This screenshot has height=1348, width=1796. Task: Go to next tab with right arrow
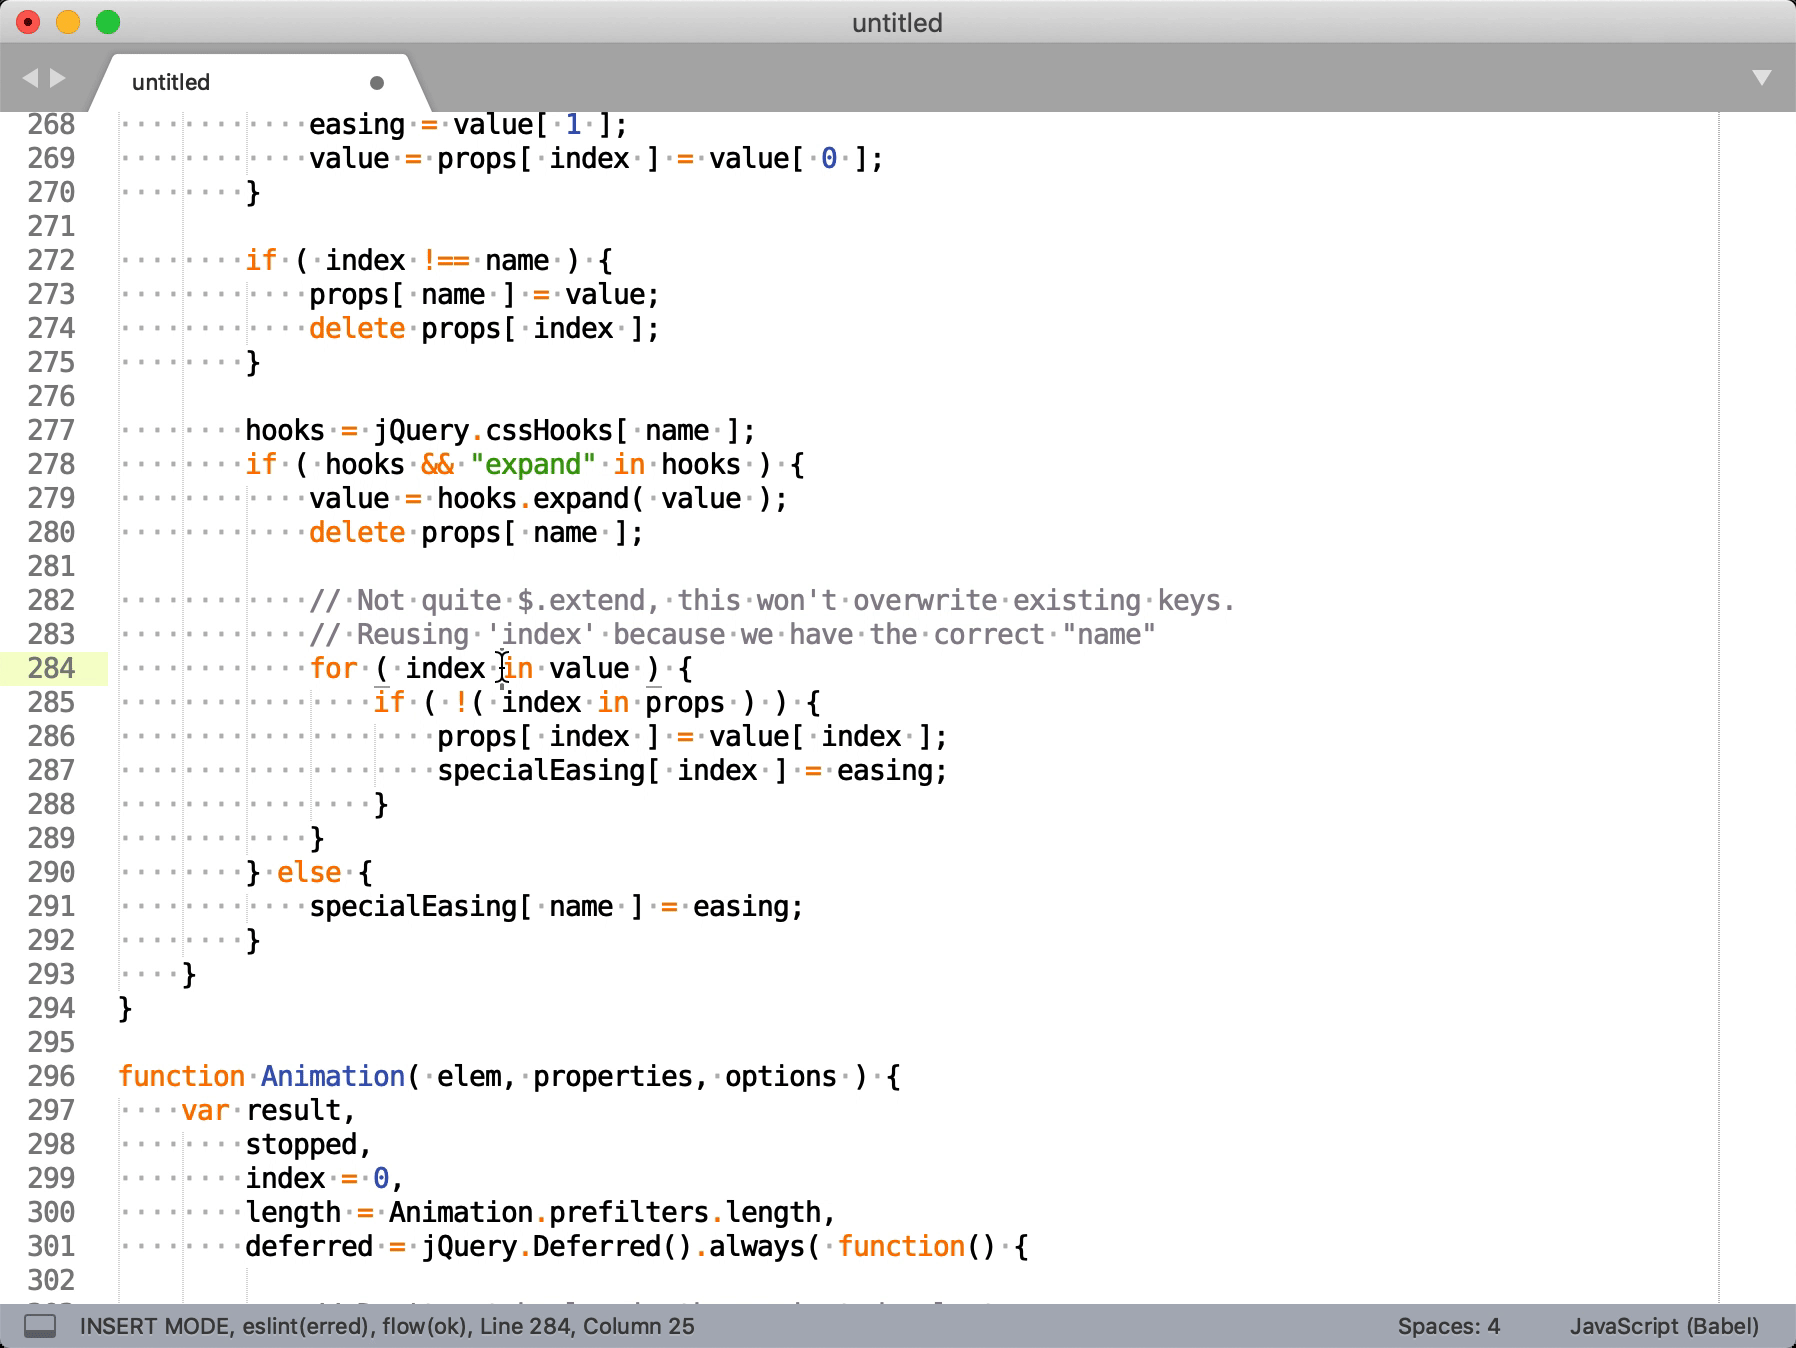(x=58, y=78)
